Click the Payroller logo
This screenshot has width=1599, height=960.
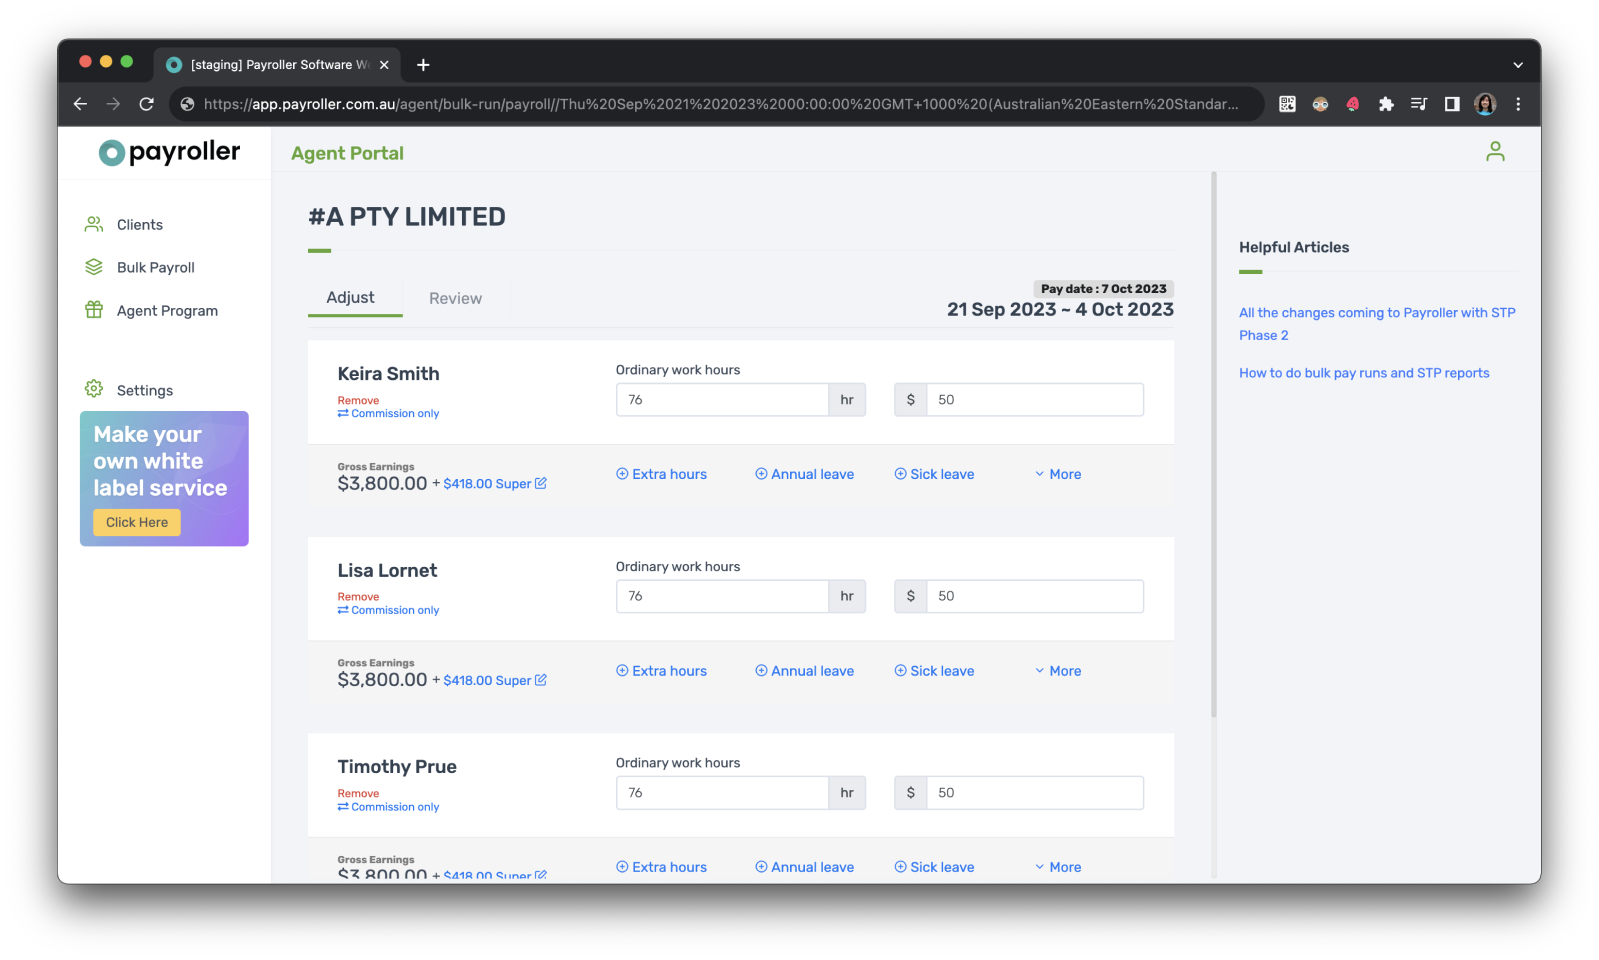pos(169,152)
